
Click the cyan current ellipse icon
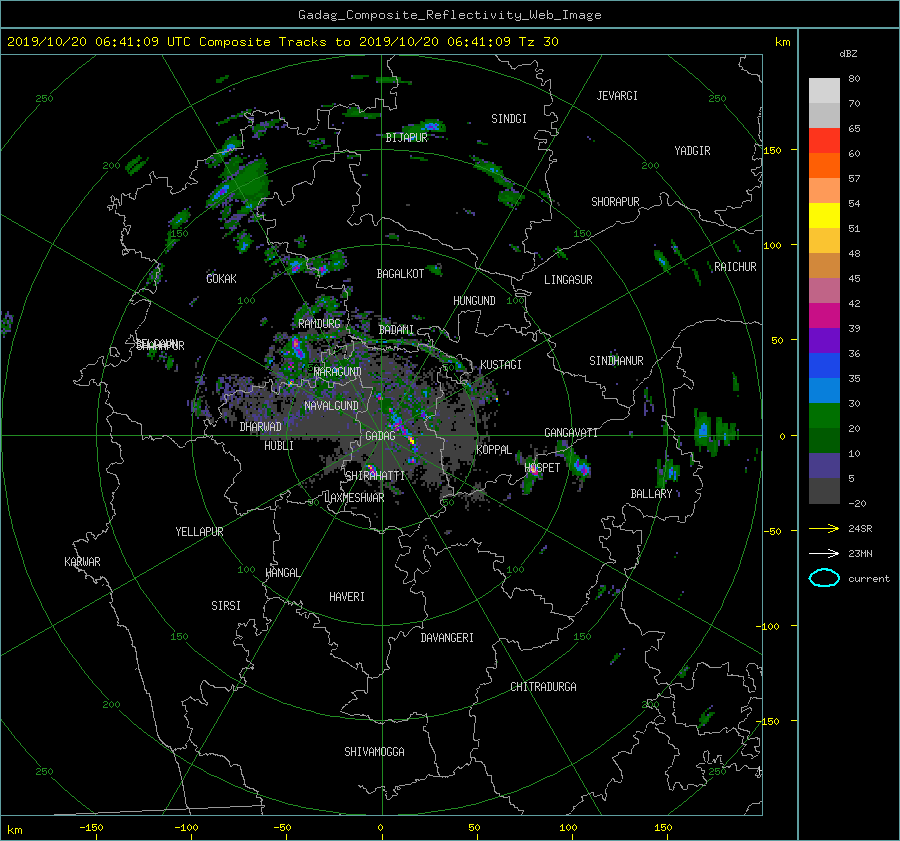pos(824,578)
